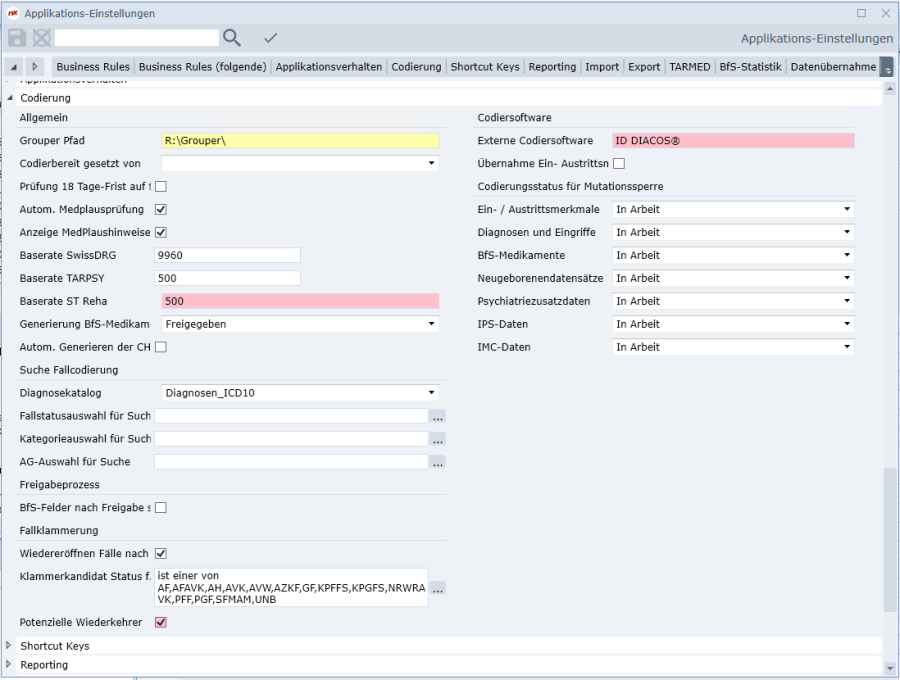This screenshot has width=900, height=680.
Task: Click the discard changes icon
Action: [41, 38]
